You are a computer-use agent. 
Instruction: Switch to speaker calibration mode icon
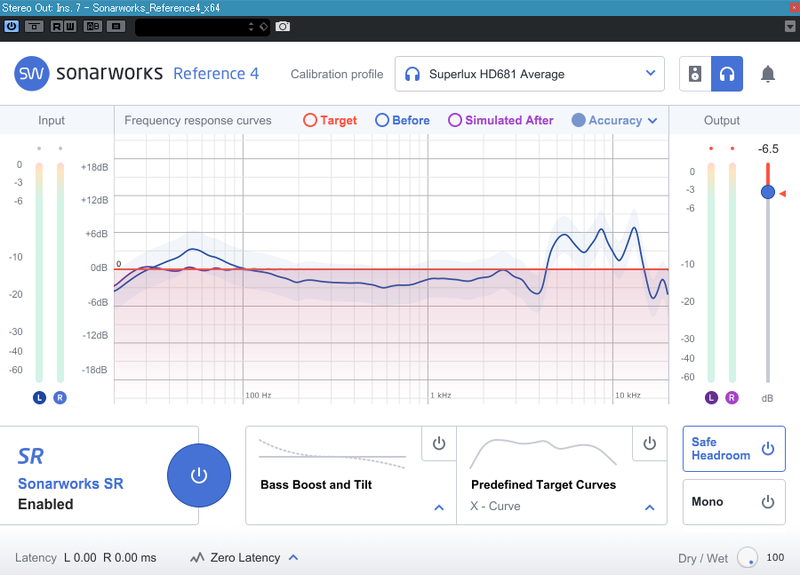pos(695,74)
